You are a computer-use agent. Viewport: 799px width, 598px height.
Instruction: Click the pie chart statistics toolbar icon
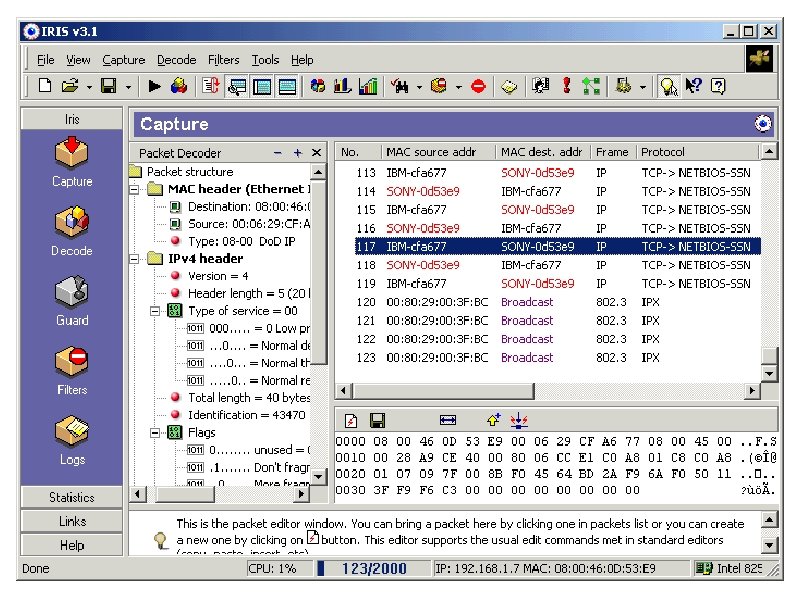[x=317, y=86]
